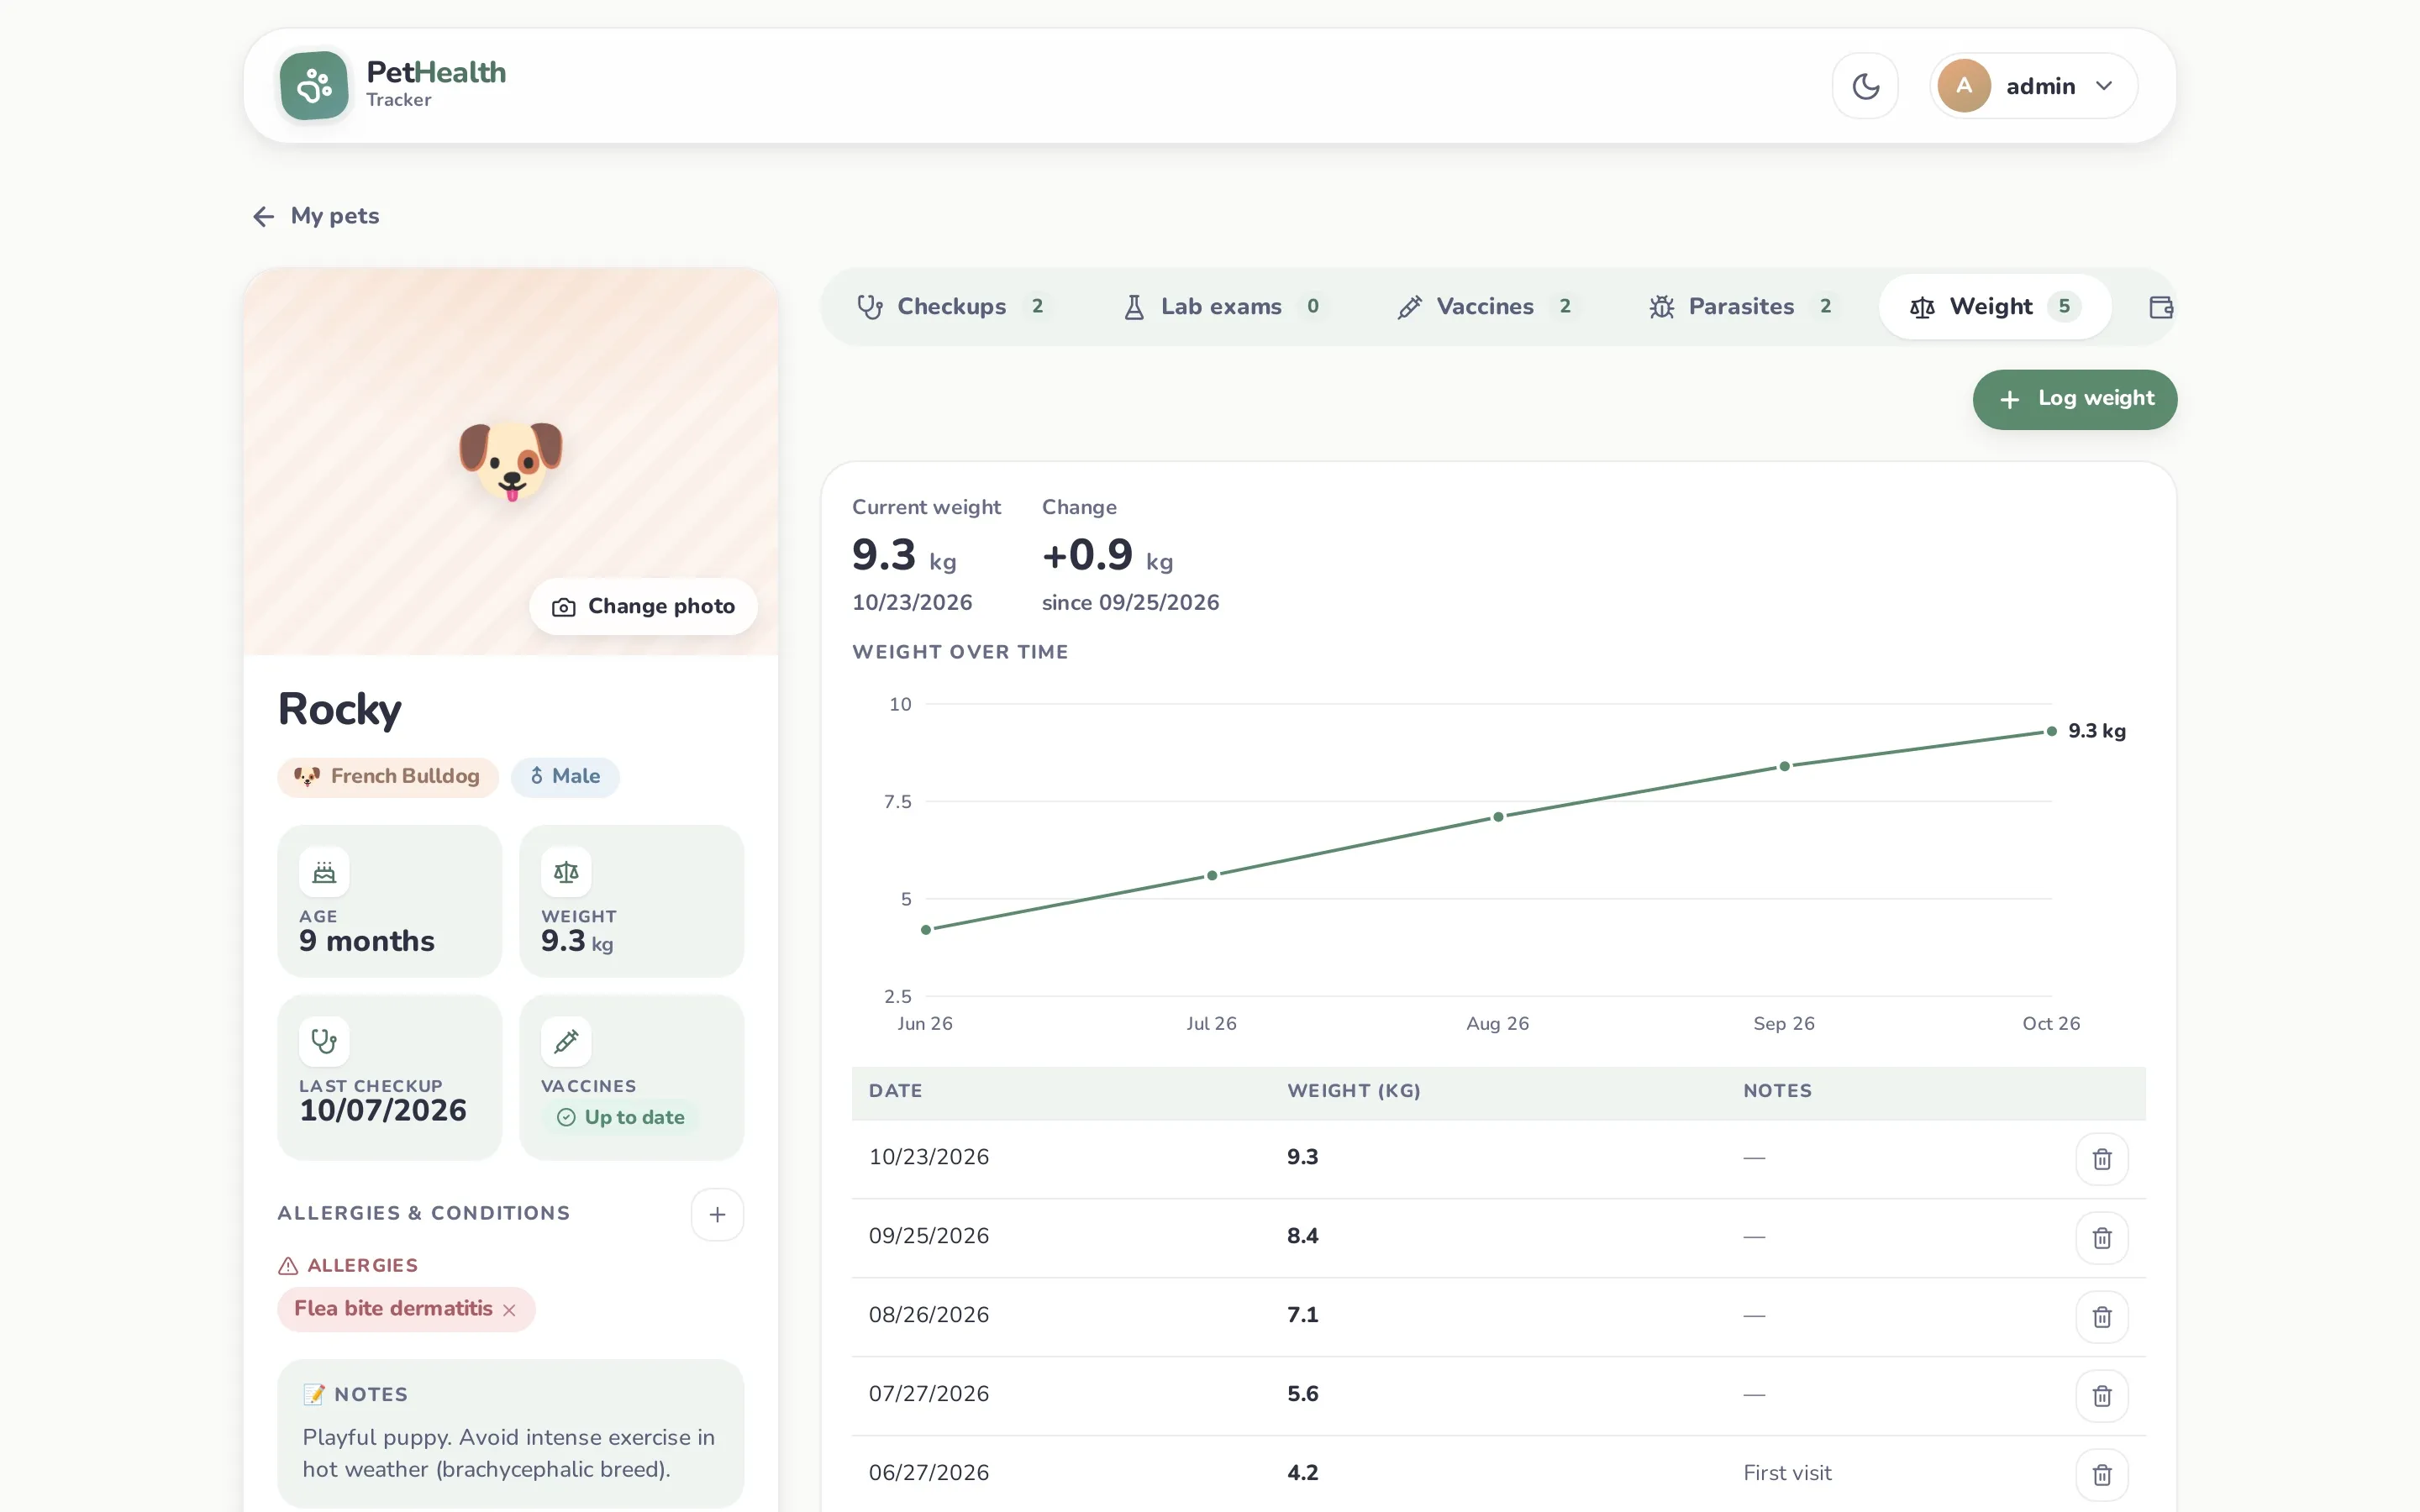
Task: Click Rocky's dog photo thumbnail
Action: click(x=511, y=461)
